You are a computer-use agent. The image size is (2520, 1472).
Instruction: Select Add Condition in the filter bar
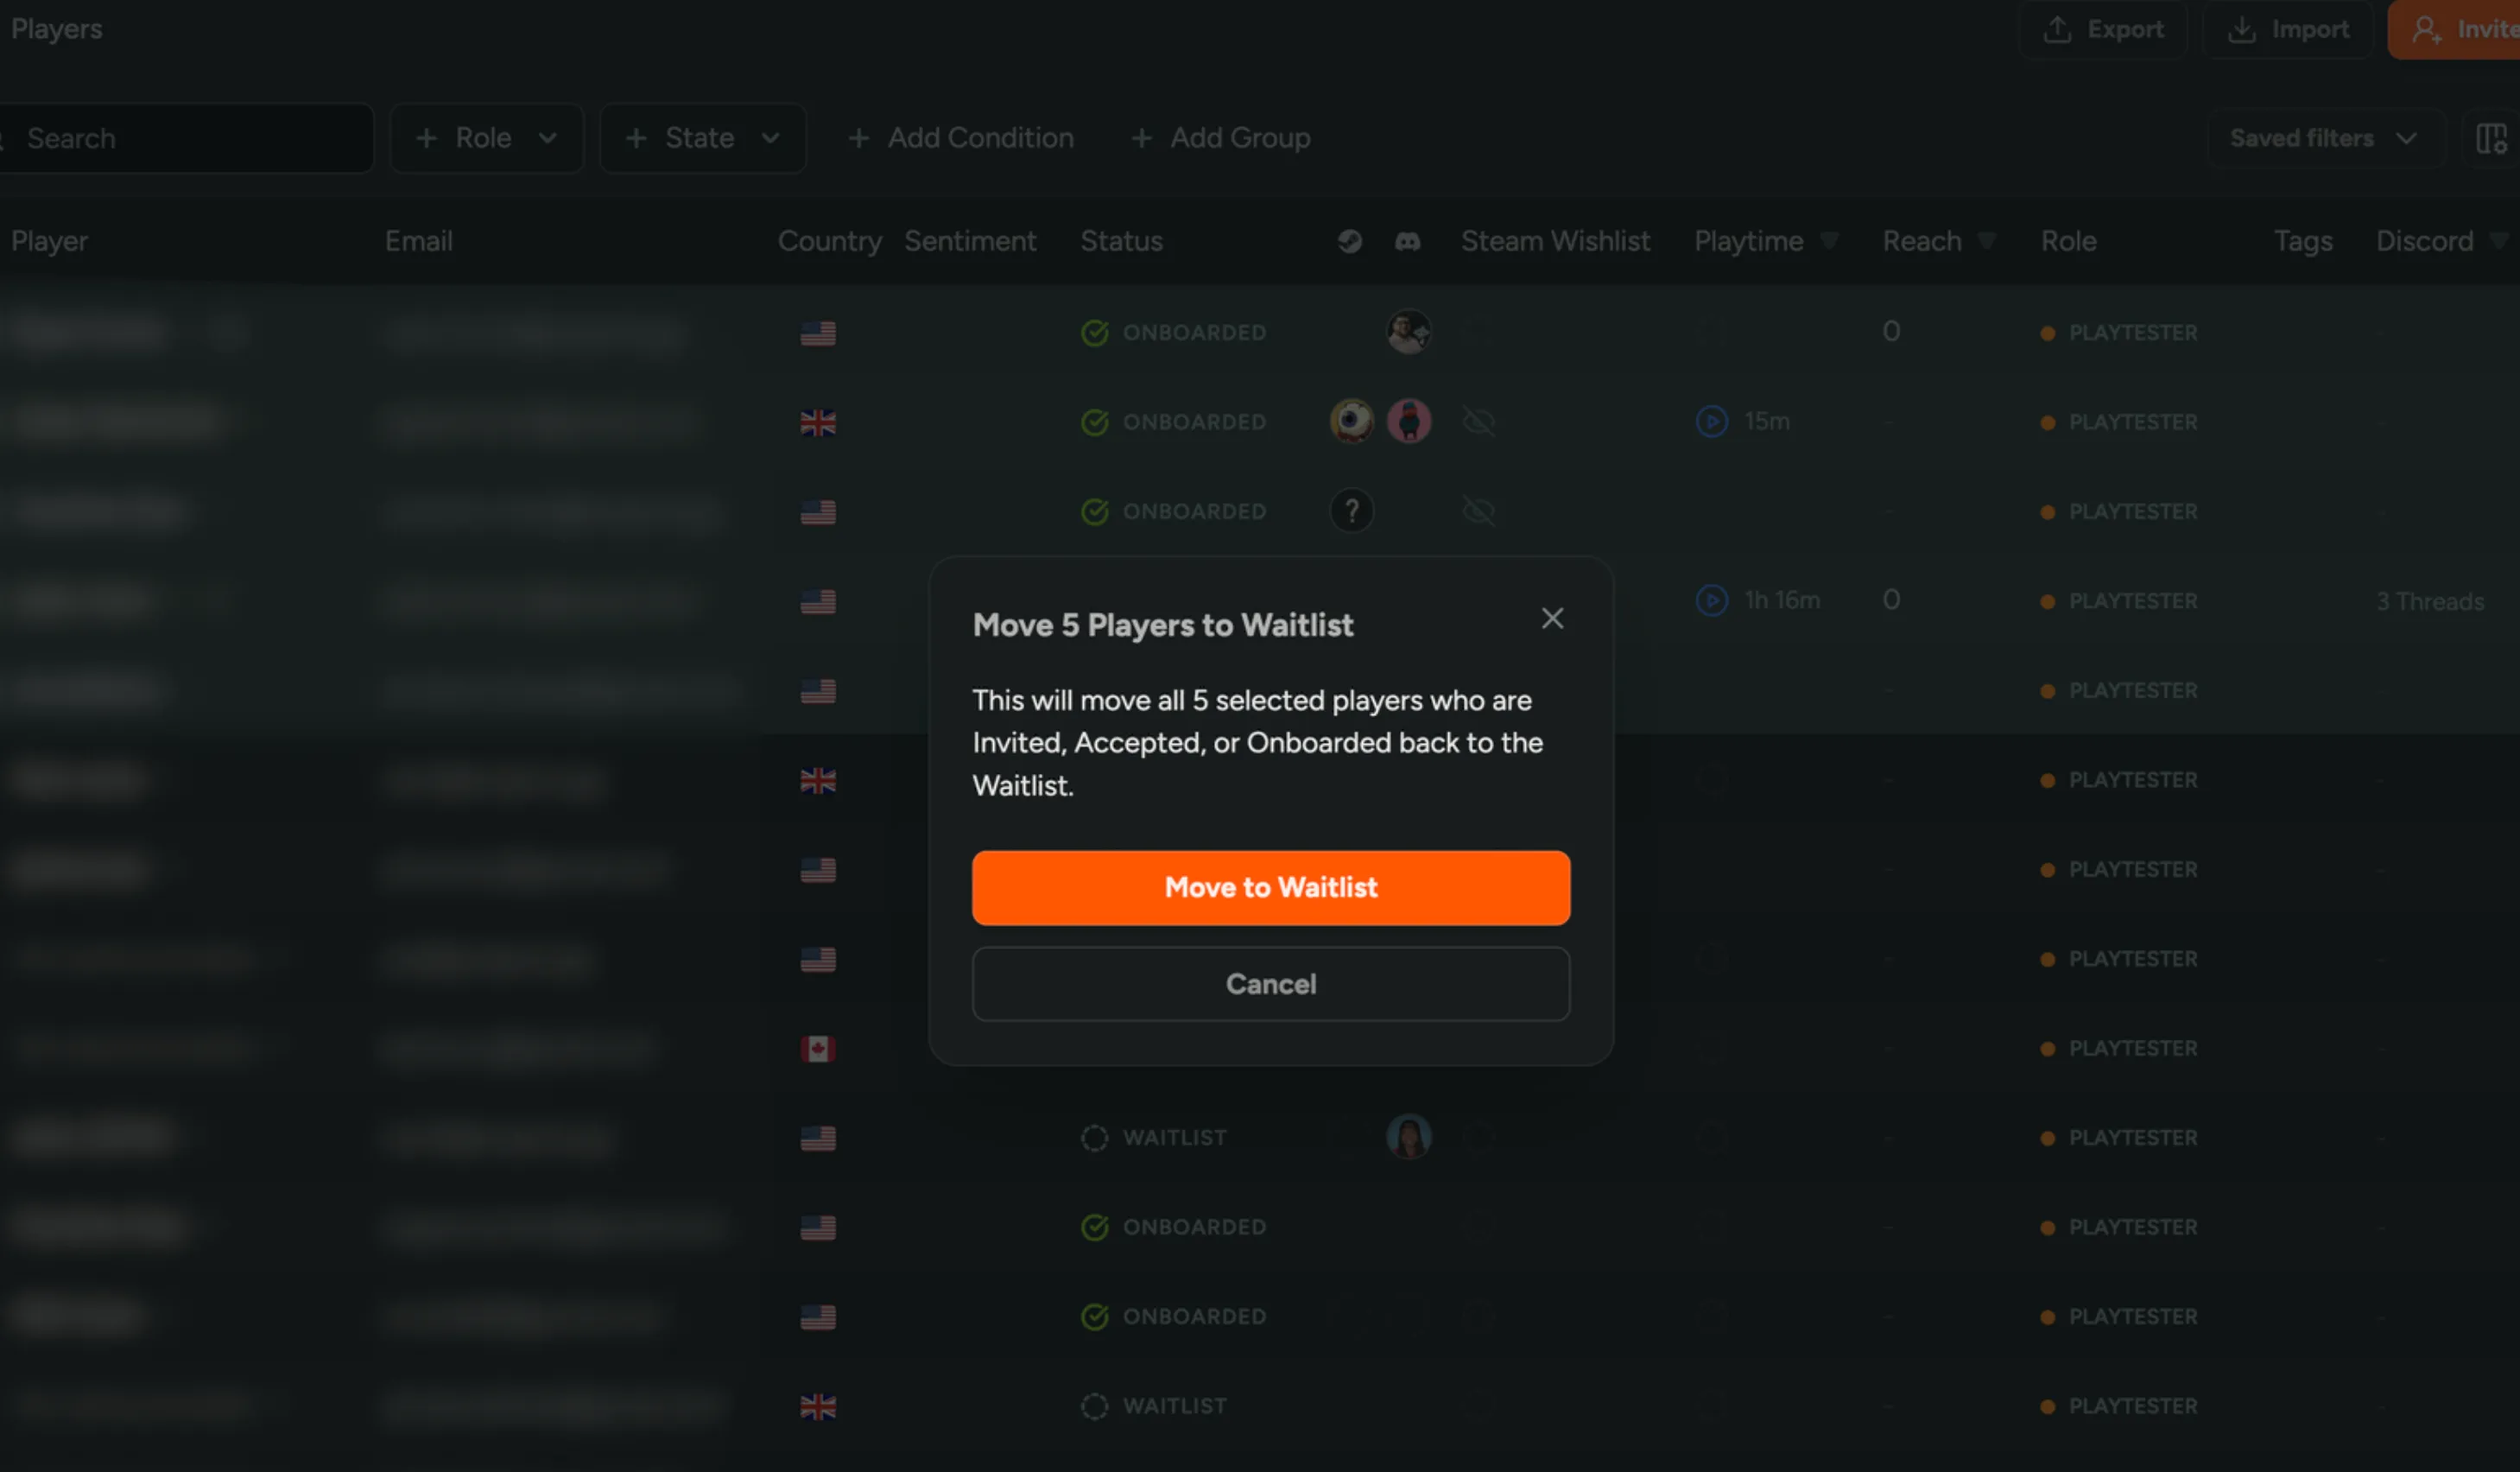[x=960, y=138]
